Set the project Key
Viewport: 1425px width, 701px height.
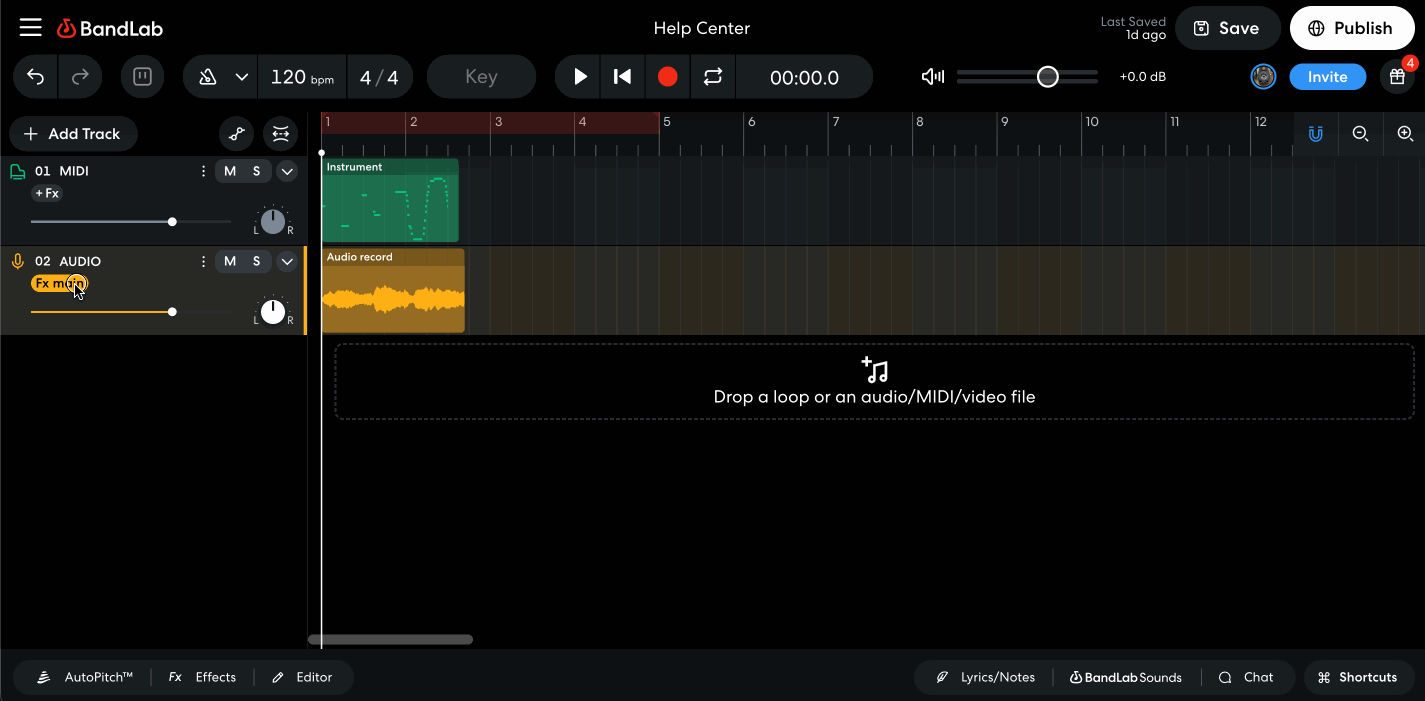point(481,77)
